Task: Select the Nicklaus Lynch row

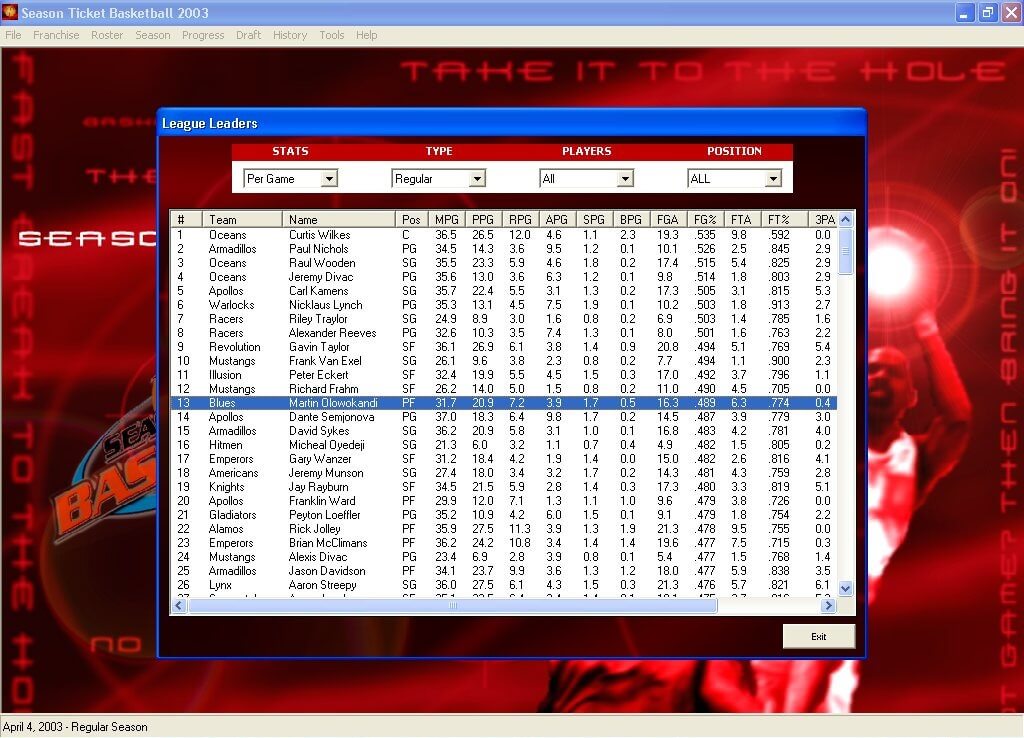Action: pyautogui.click(x=504, y=305)
